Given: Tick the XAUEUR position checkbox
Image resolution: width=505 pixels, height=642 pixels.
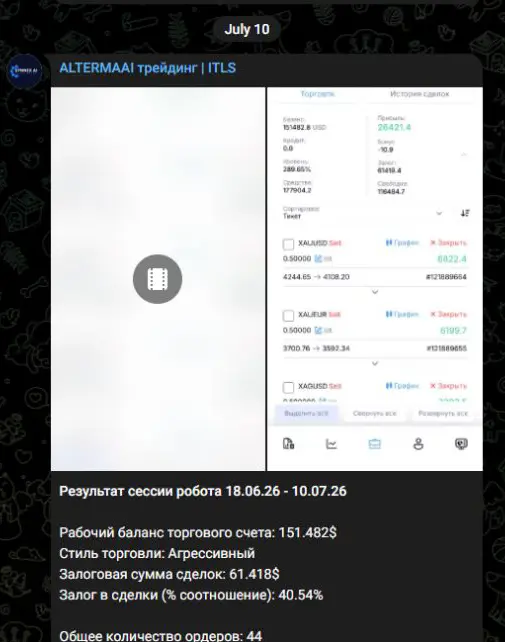Looking at the screenshot, I should [288, 316].
